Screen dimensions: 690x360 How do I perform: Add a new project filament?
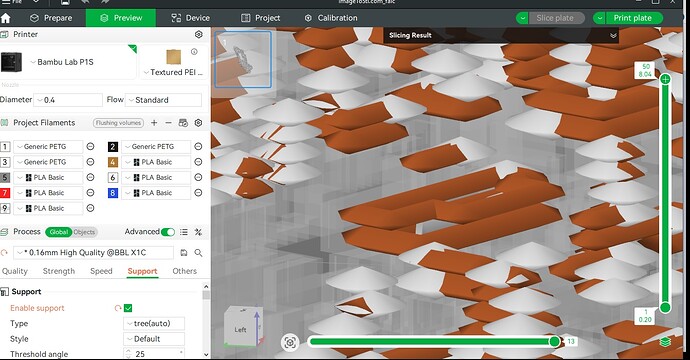click(x=154, y=123)
